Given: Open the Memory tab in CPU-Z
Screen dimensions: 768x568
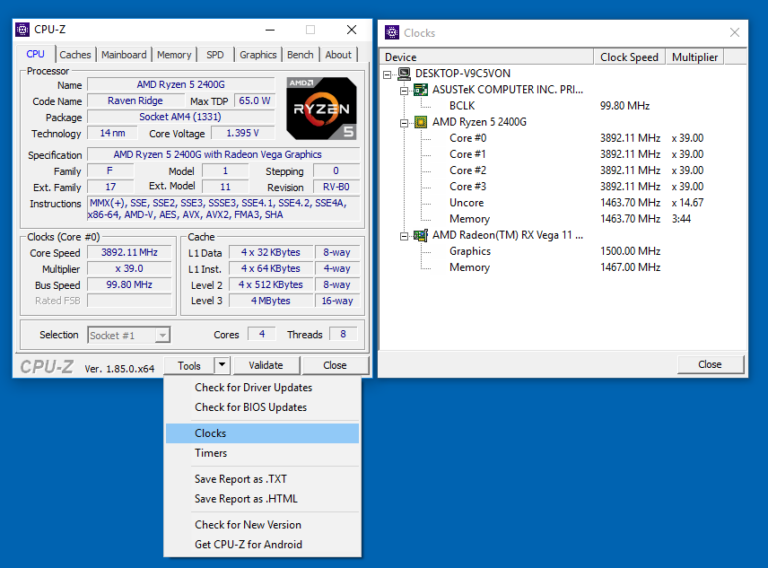Looking at the screenshot, I should 174,55.
